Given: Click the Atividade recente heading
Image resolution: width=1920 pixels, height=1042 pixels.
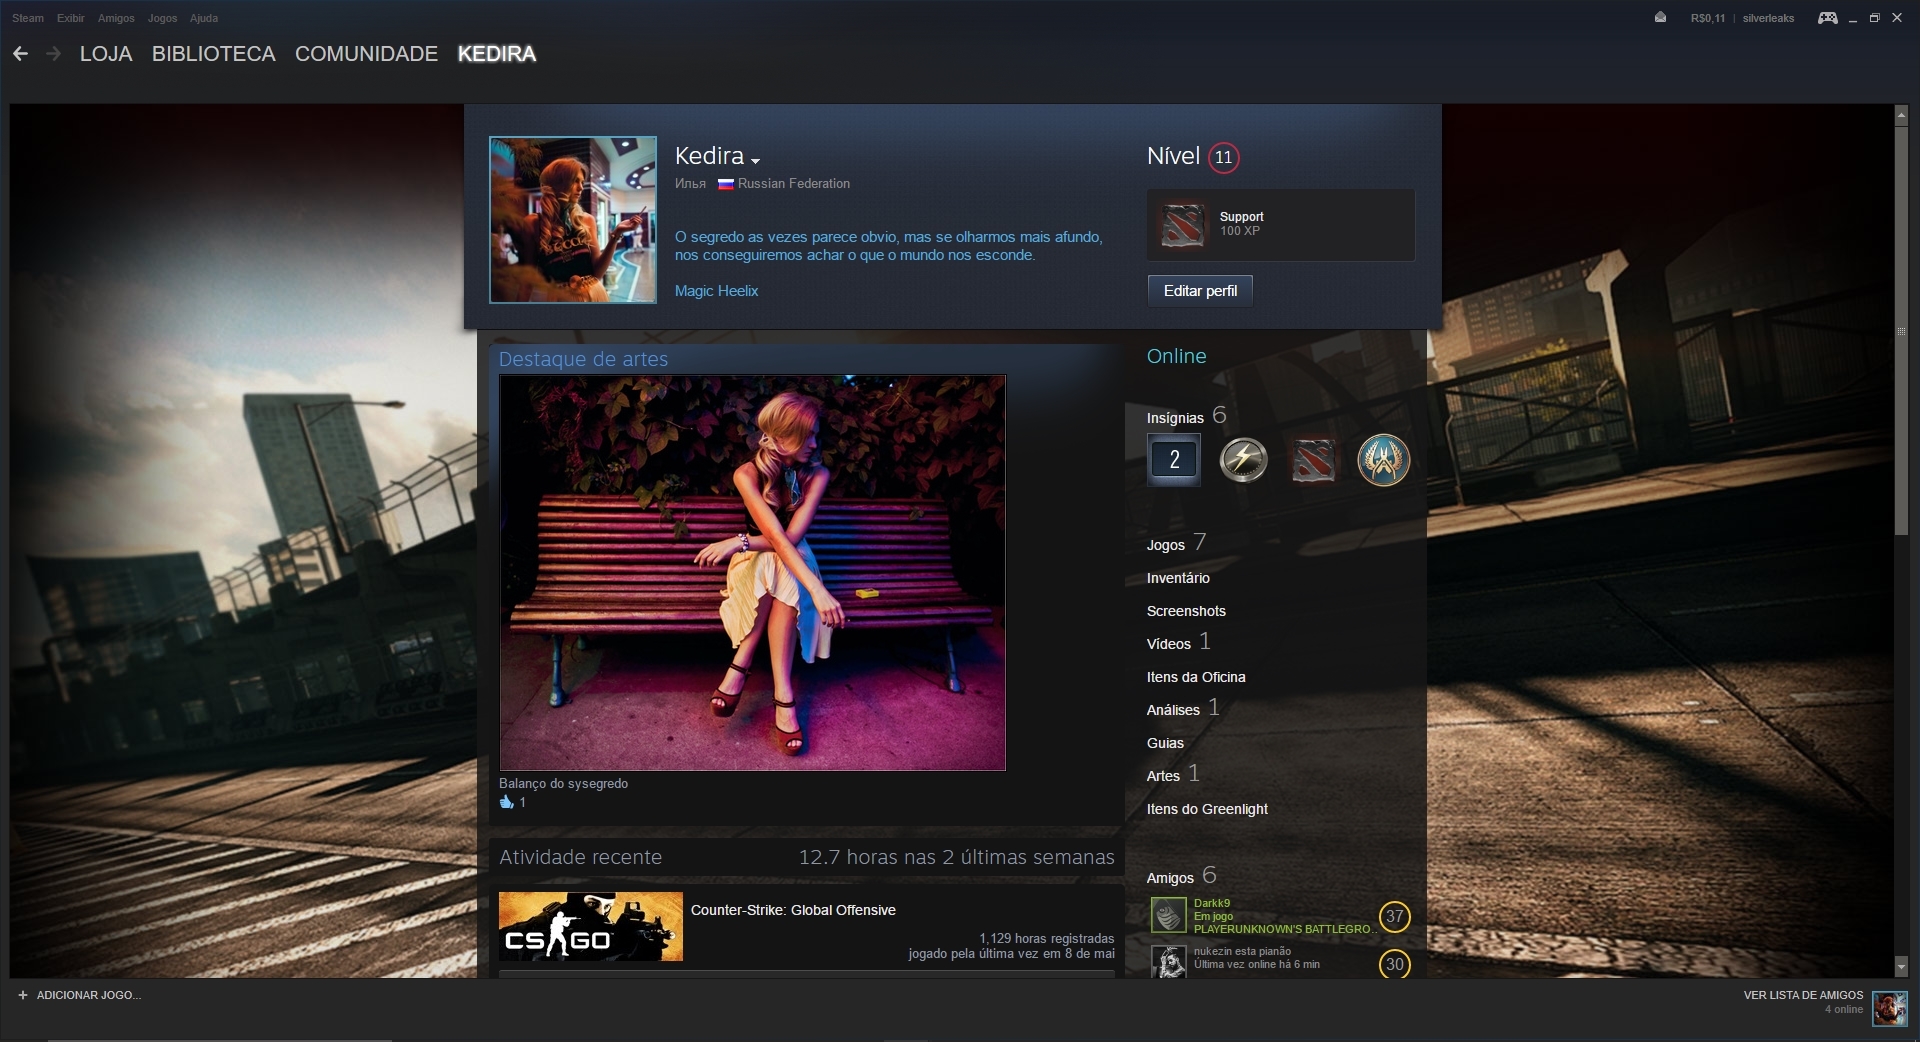Looking at the screenshot, I should [x=580, y=857].
